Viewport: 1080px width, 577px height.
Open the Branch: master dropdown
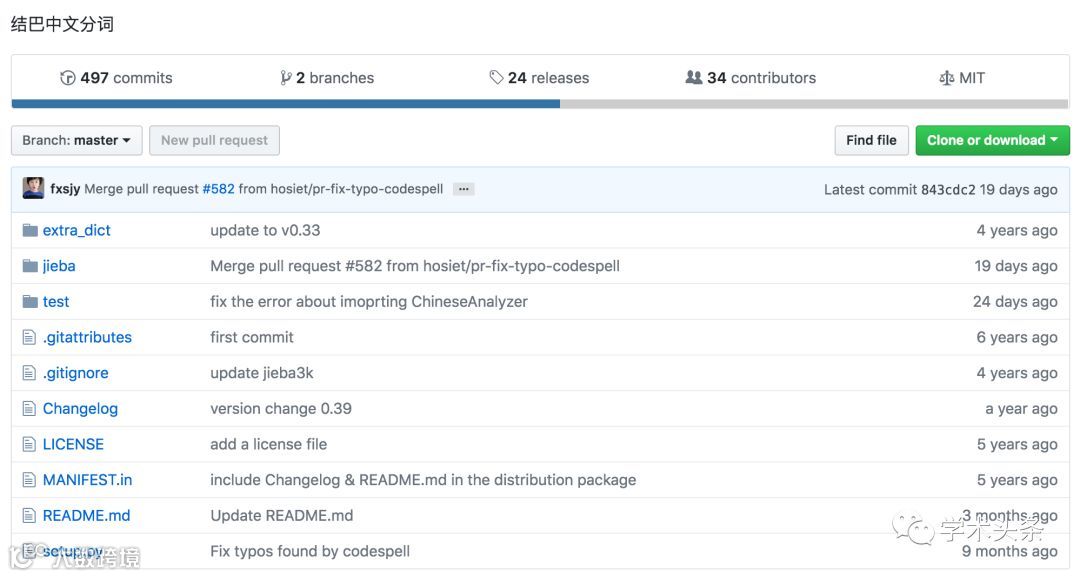point(76,140)
